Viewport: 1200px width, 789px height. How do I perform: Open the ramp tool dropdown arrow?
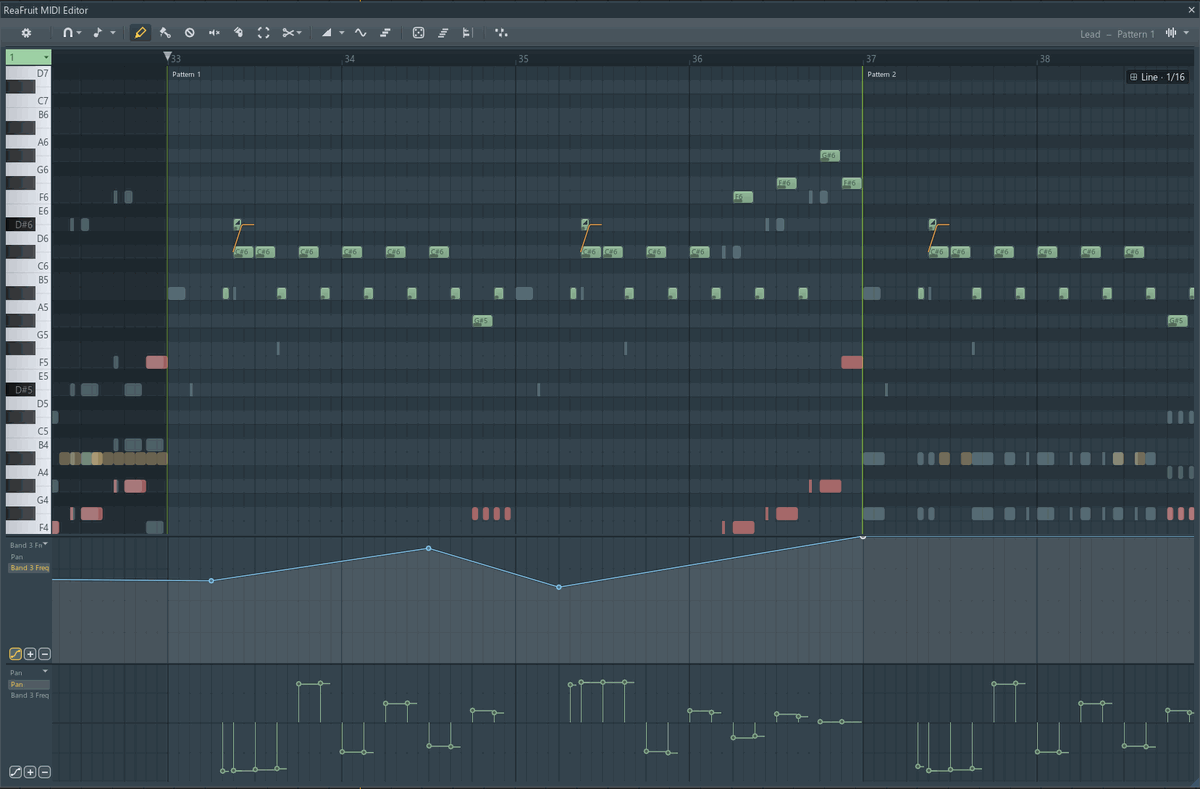[x=341, y=33]
